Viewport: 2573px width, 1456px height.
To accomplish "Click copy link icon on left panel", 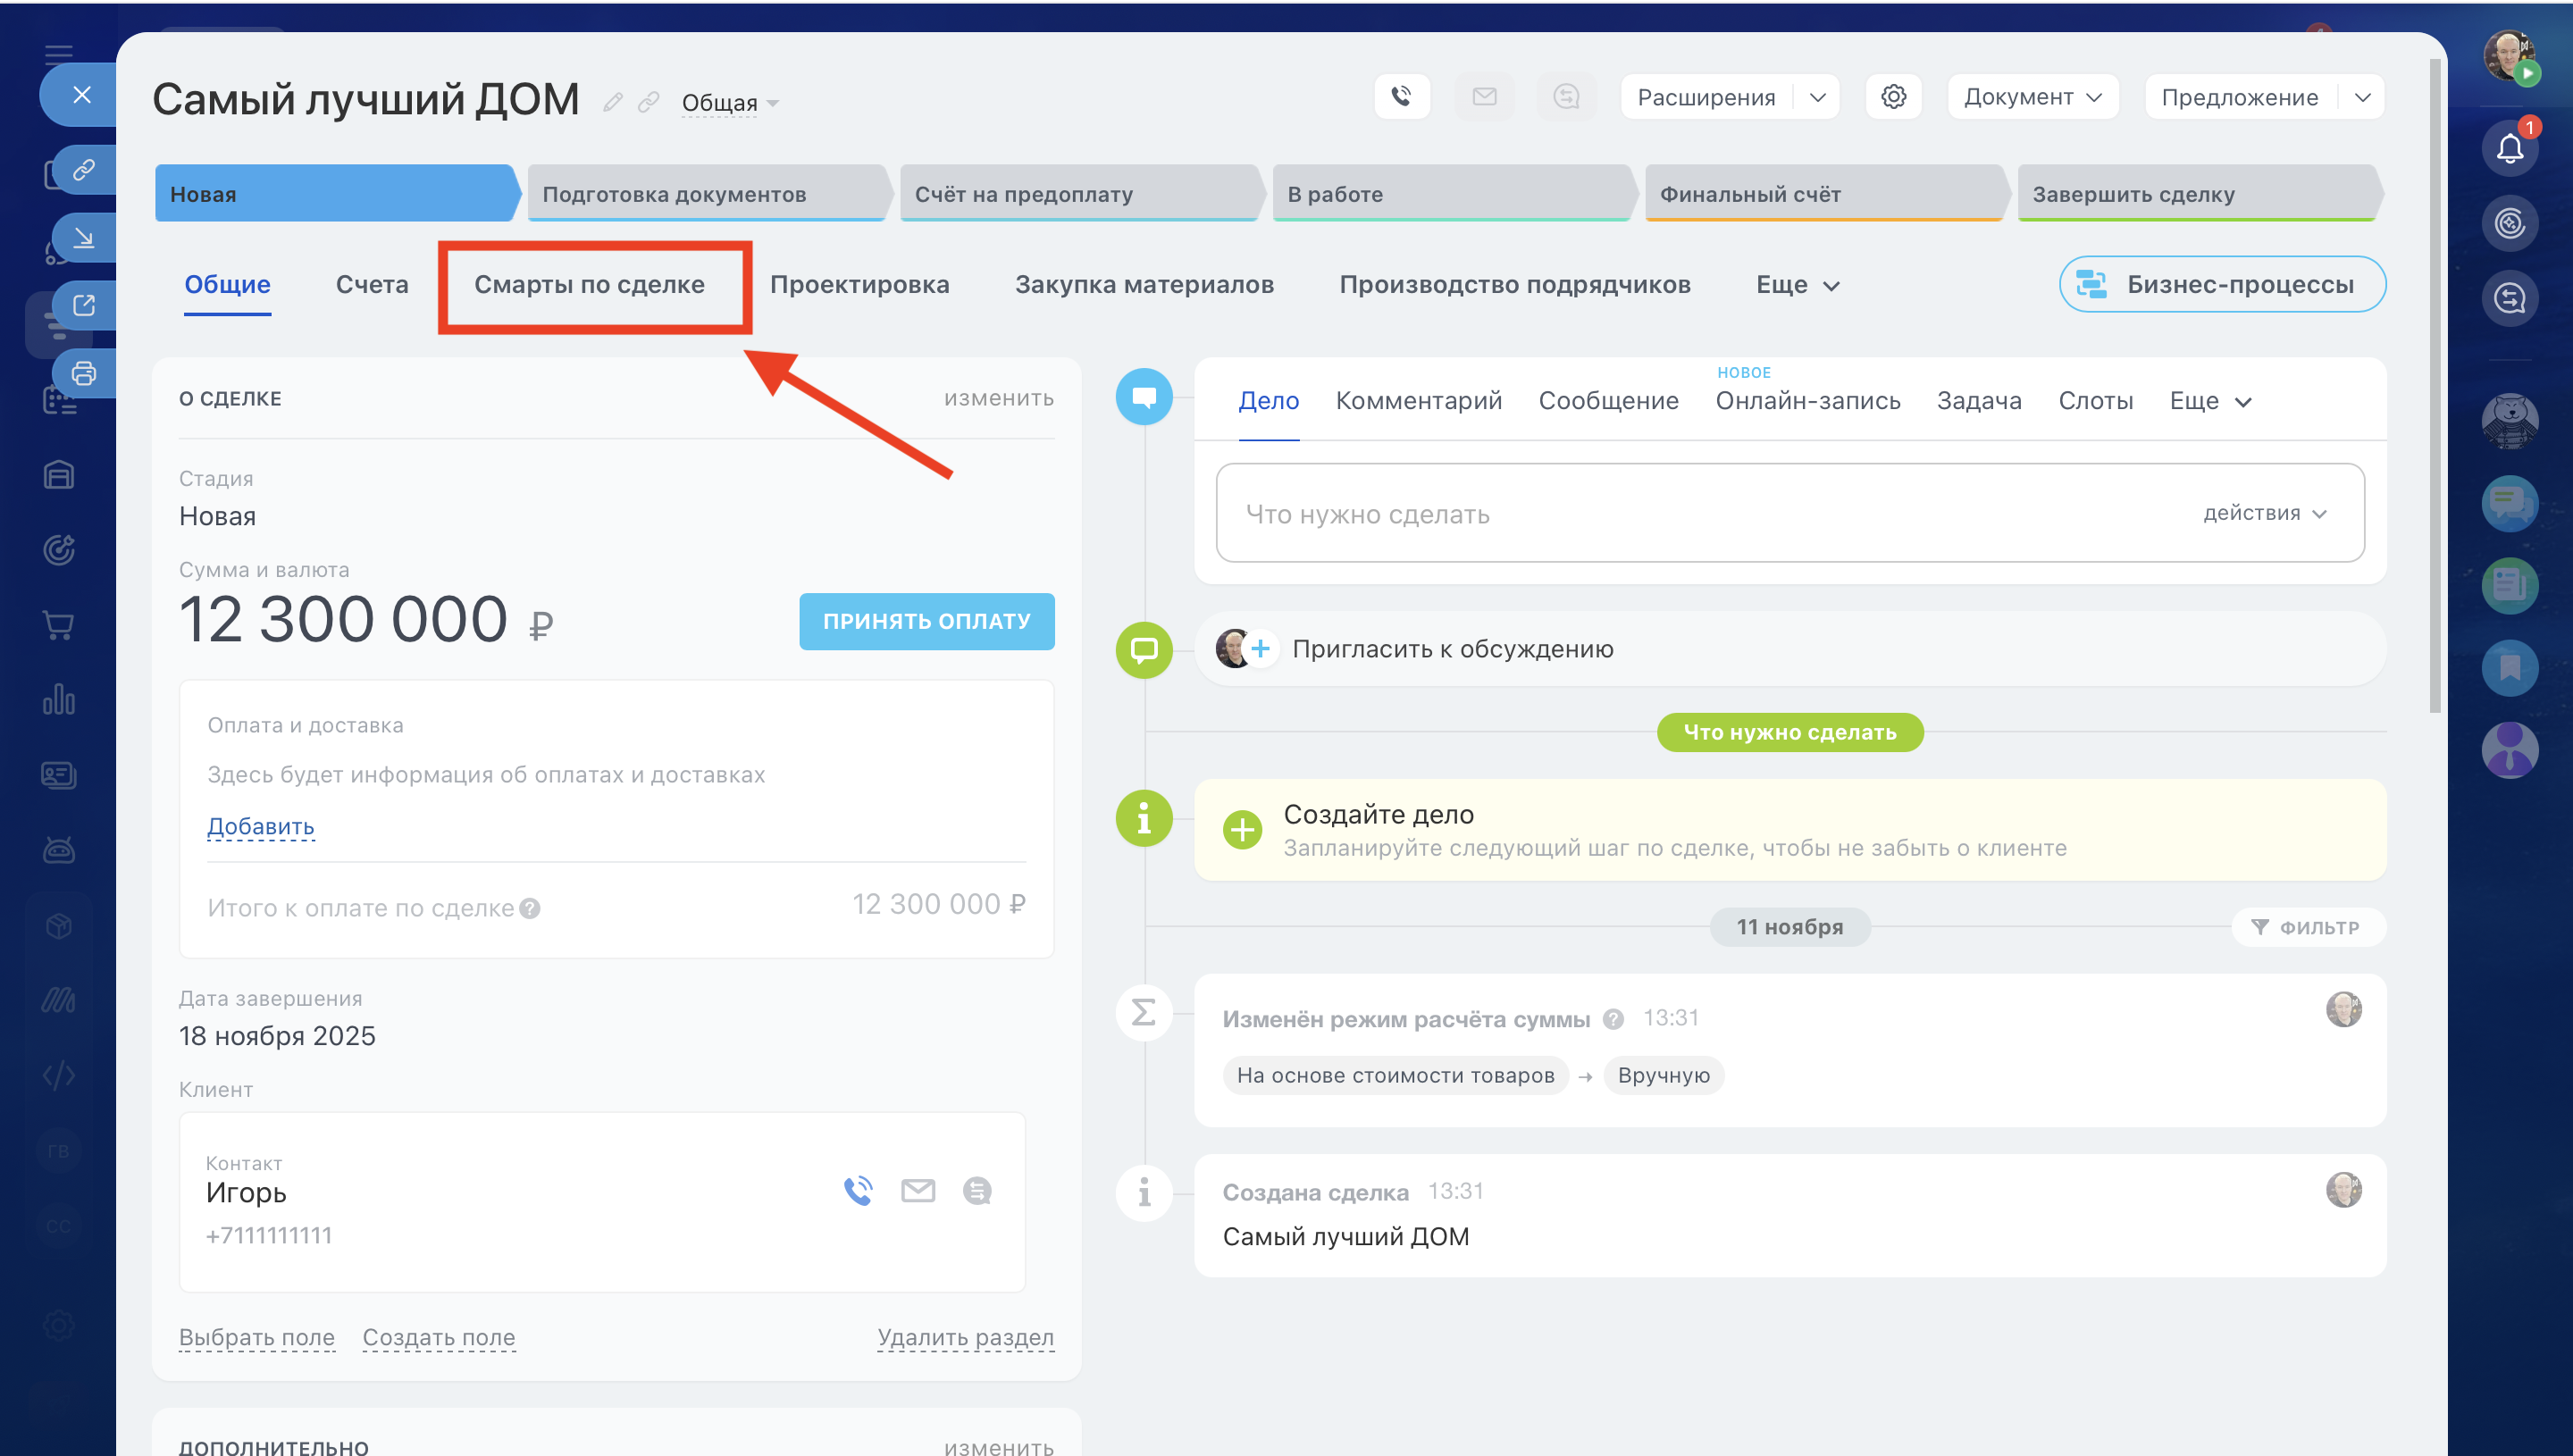I will [84, 169].
